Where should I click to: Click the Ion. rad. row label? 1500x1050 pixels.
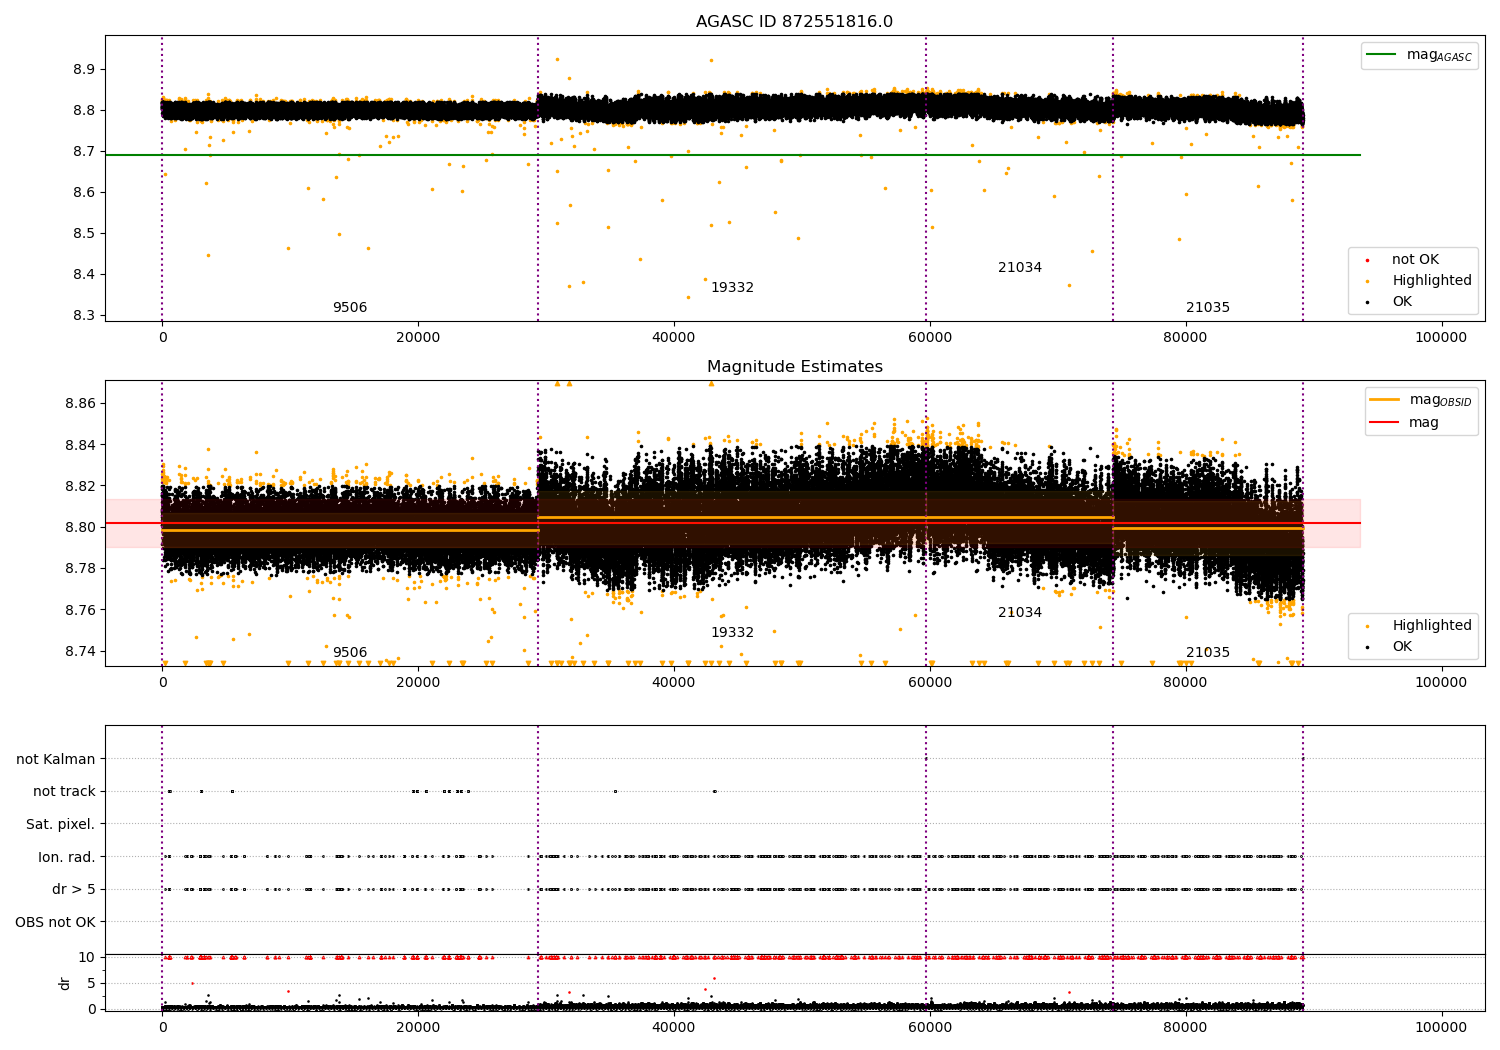click(67, 857)
